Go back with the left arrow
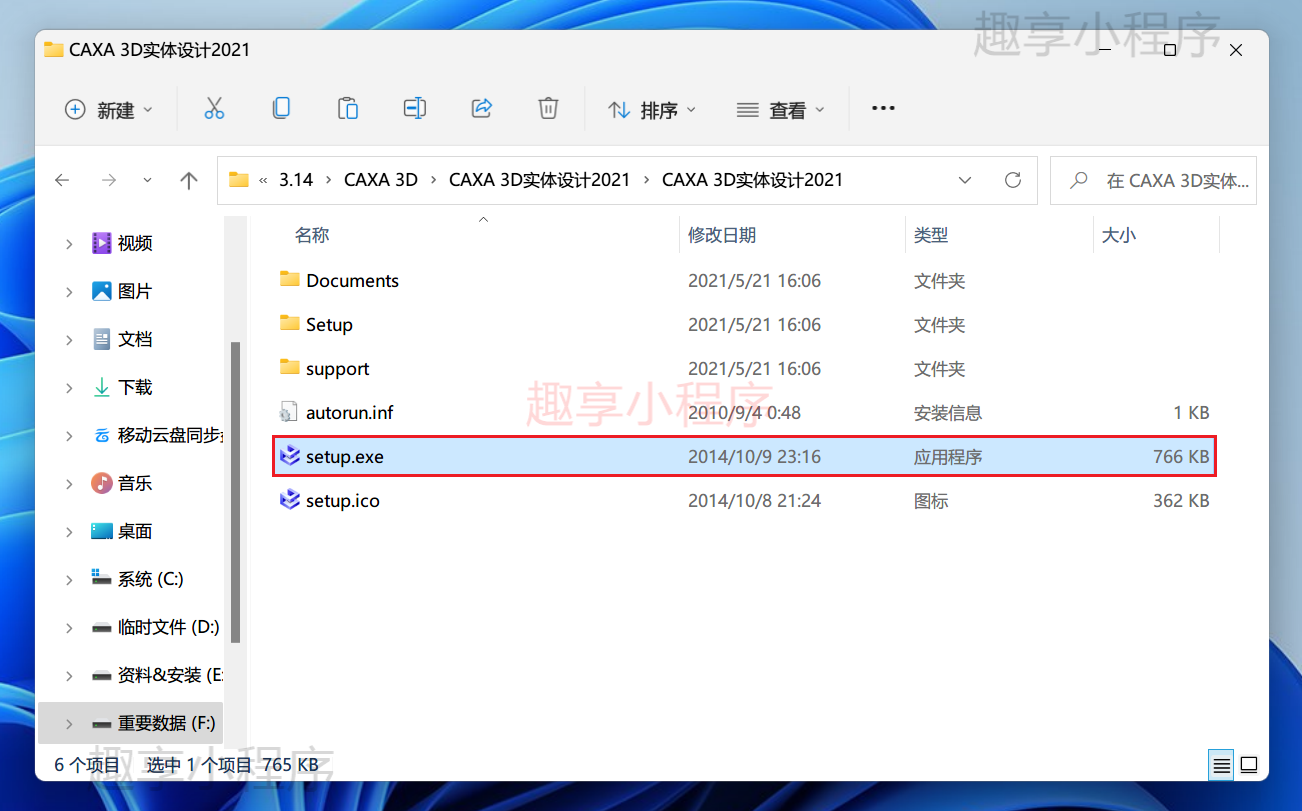This screenshot has height=811, width=1302. (62, 180)
